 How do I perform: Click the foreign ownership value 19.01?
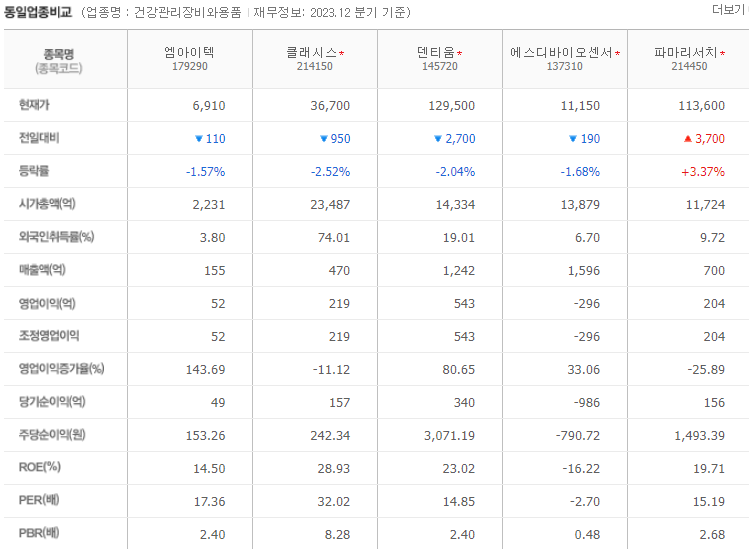pos(459,237)
